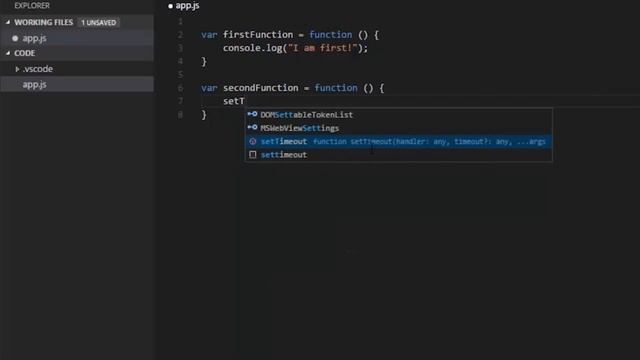Click line number 2 in gutter
This screenshot has height=360, width=640.
[x=180, y=35]
